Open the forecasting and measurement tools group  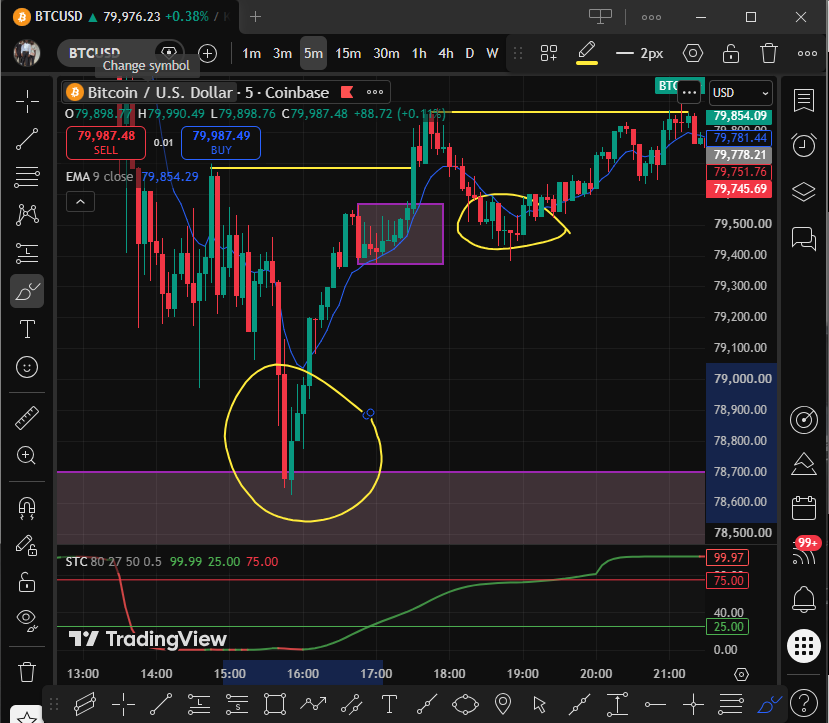coord(27,253)
